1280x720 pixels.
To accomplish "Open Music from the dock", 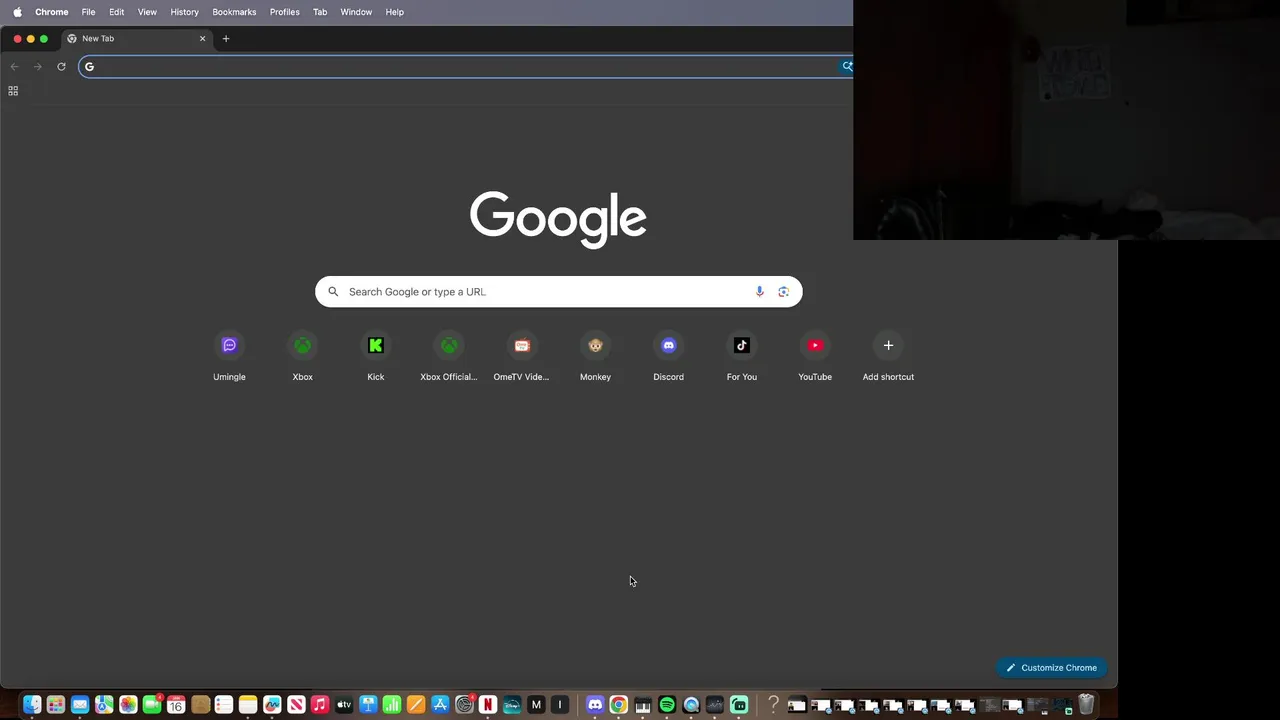I will pyautogui.click(x=320, y=705).
